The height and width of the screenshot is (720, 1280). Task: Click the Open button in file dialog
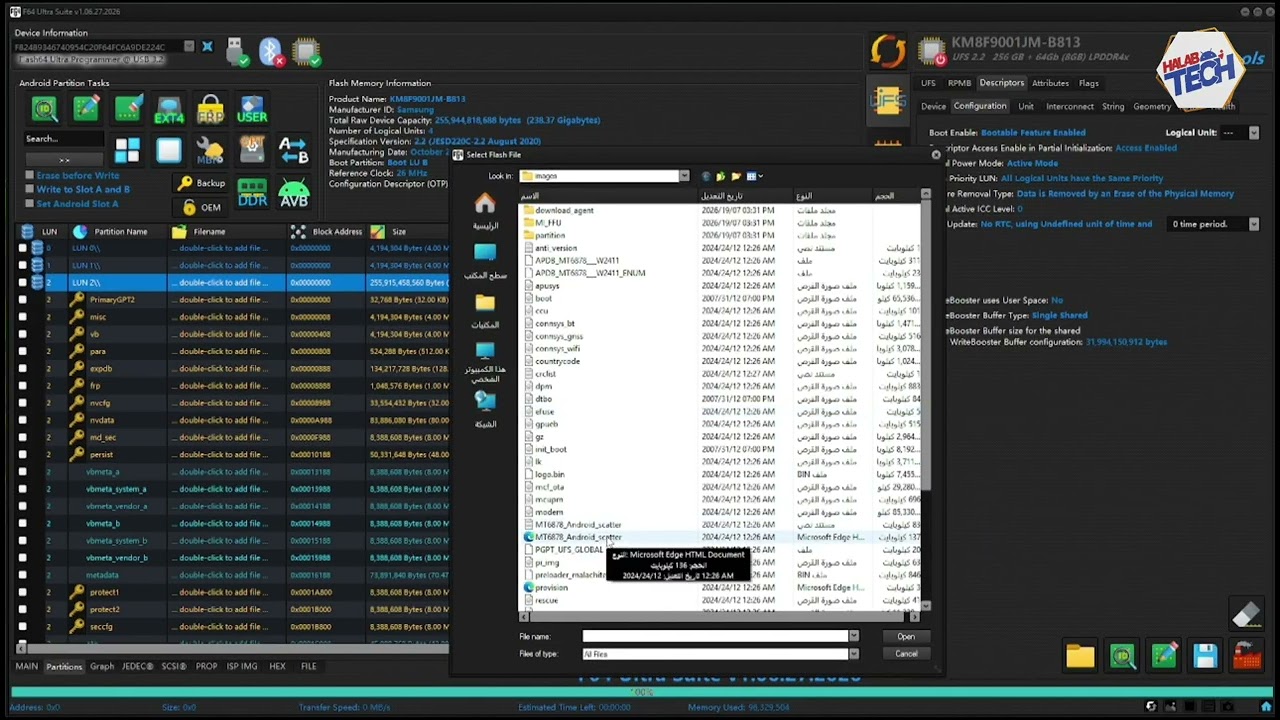pos(906,636)
